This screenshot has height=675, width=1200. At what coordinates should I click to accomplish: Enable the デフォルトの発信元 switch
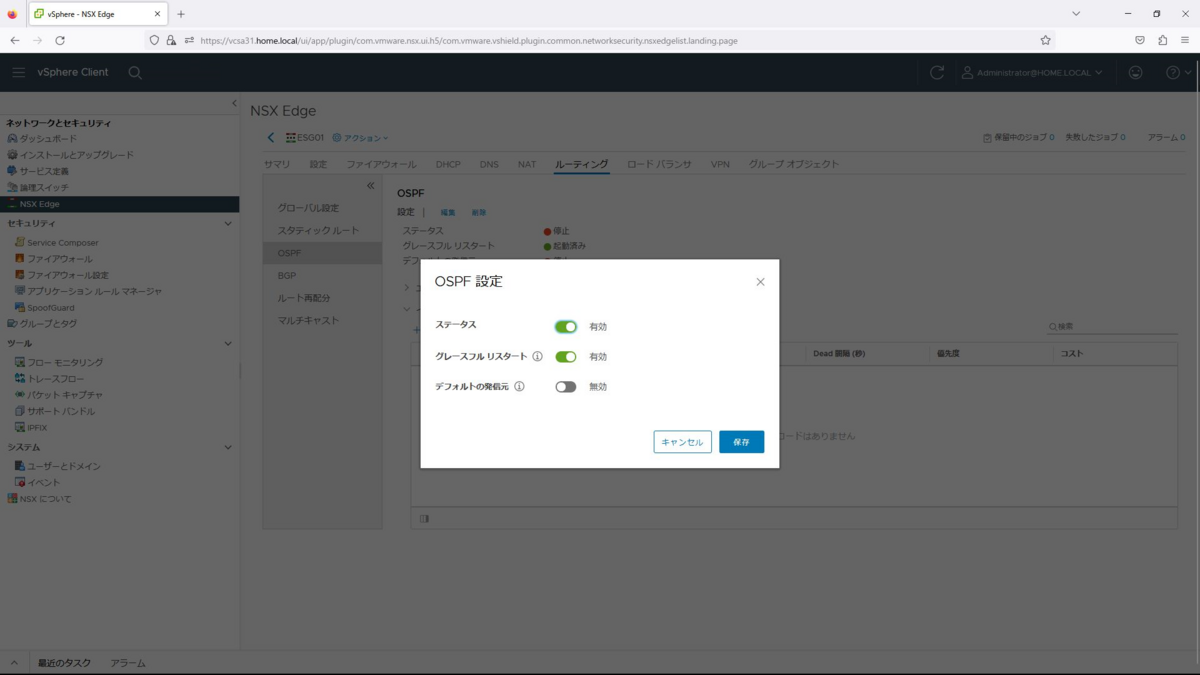[x=566, y=387]
